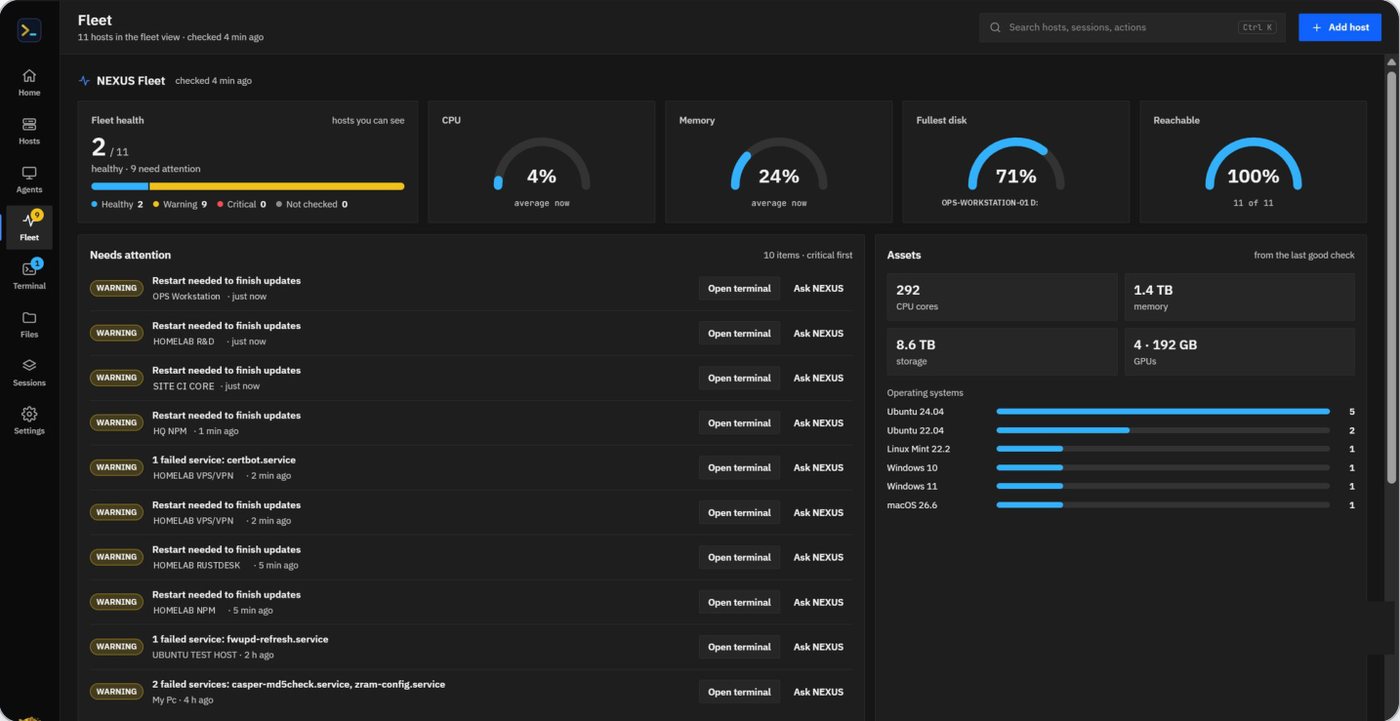Click the macOS 26.6 operating system row
1400x721 pixels.
1121,505
